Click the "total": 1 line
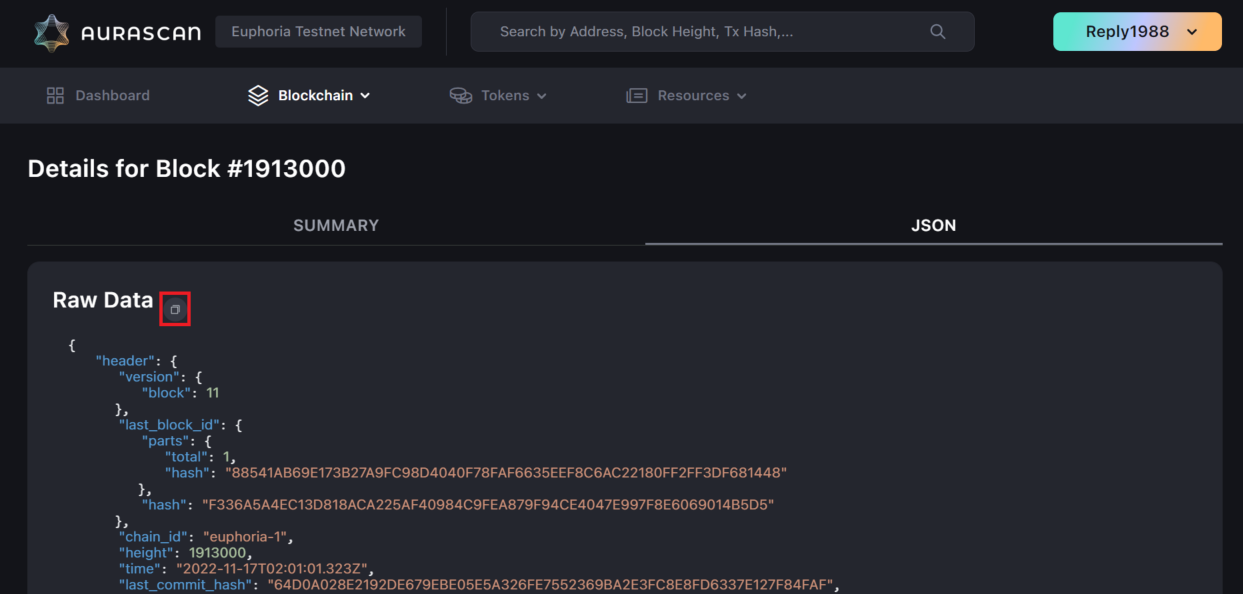This screenshot has height=594, width=1243. pyautogui.click(x=200, y=457)
